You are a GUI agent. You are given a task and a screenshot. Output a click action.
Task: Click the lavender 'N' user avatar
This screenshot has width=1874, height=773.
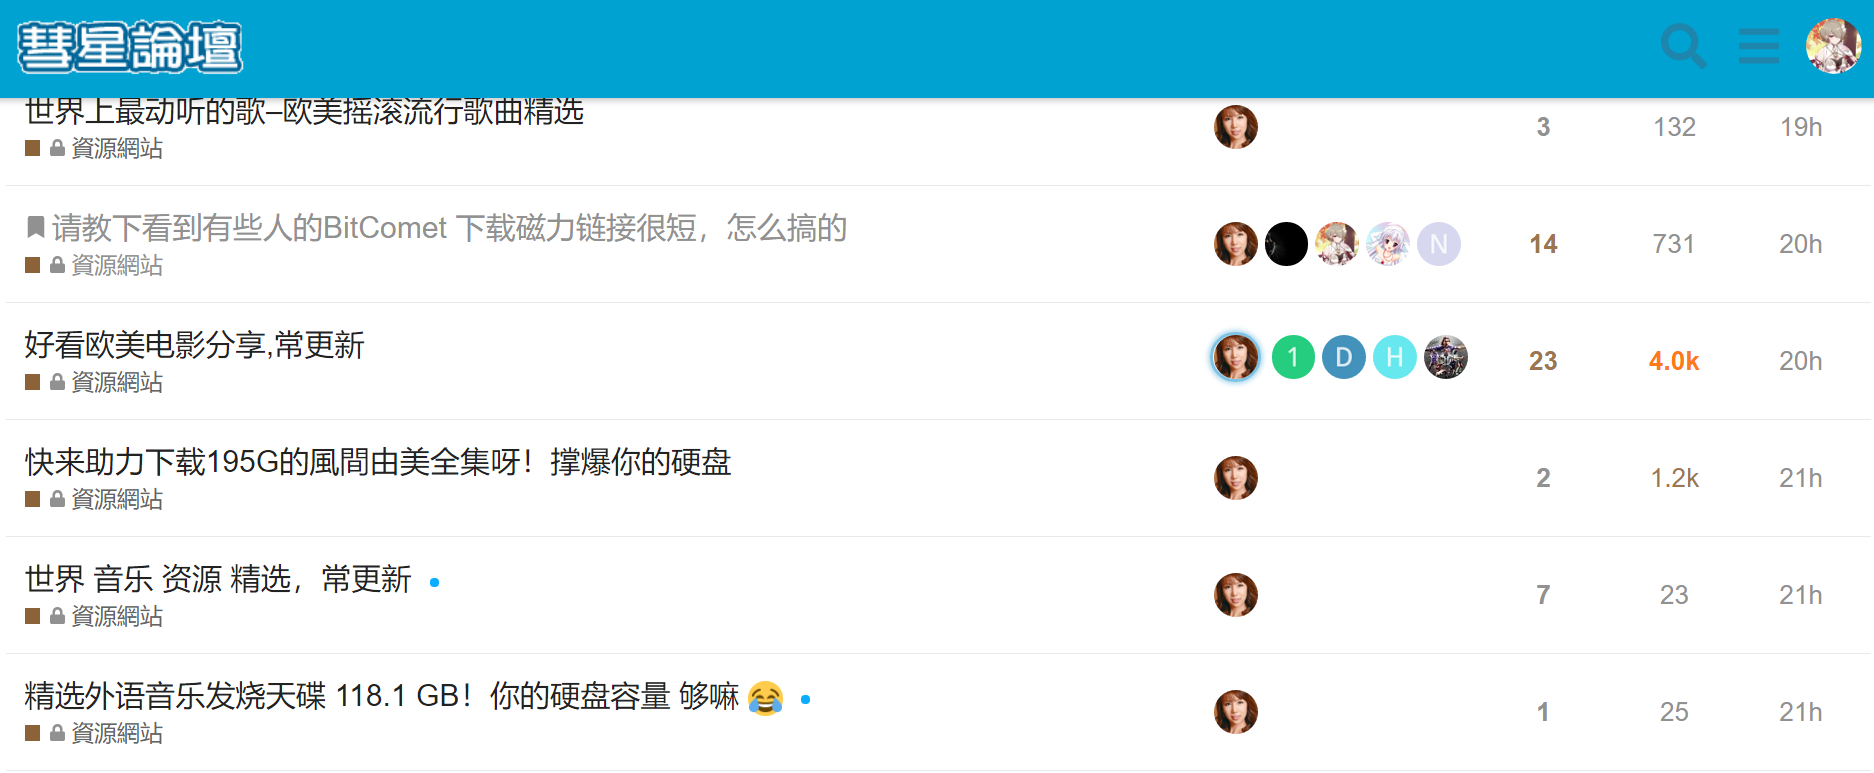click(1439, 244)
